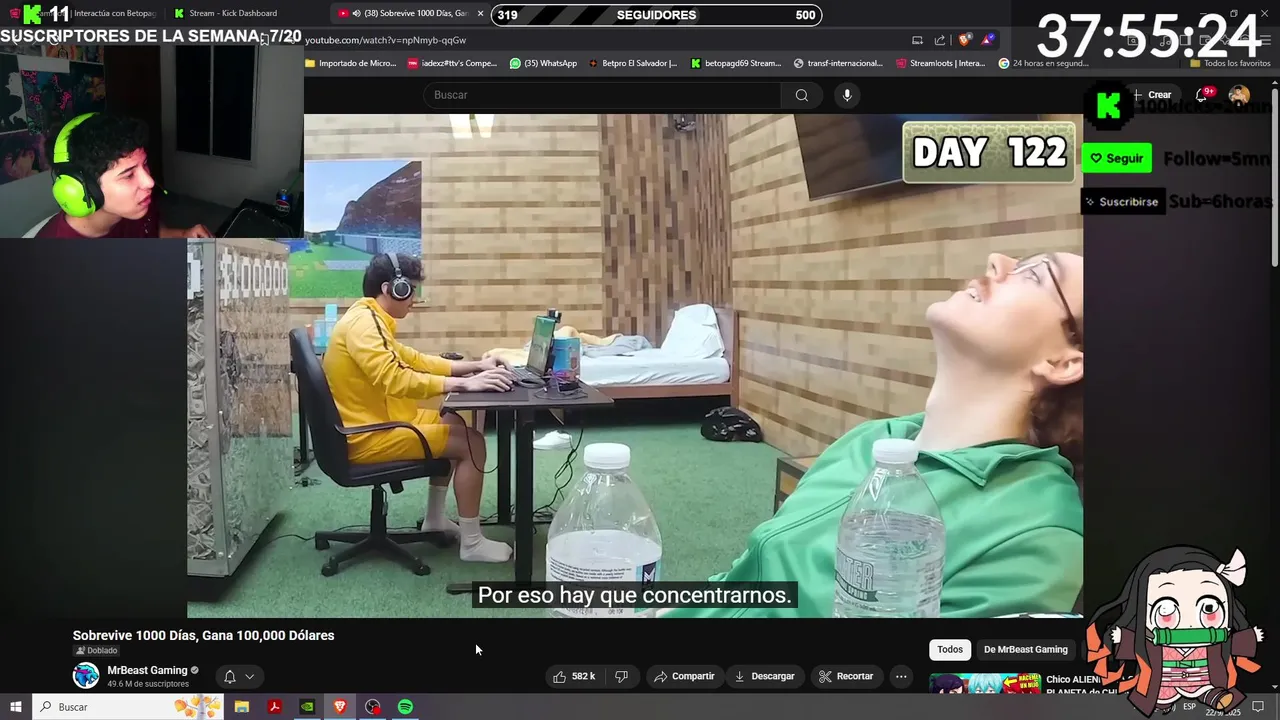Click the Doblado dubbed label
The height and width of the screenshot is (720, 1280).
[x=96, y=651]
